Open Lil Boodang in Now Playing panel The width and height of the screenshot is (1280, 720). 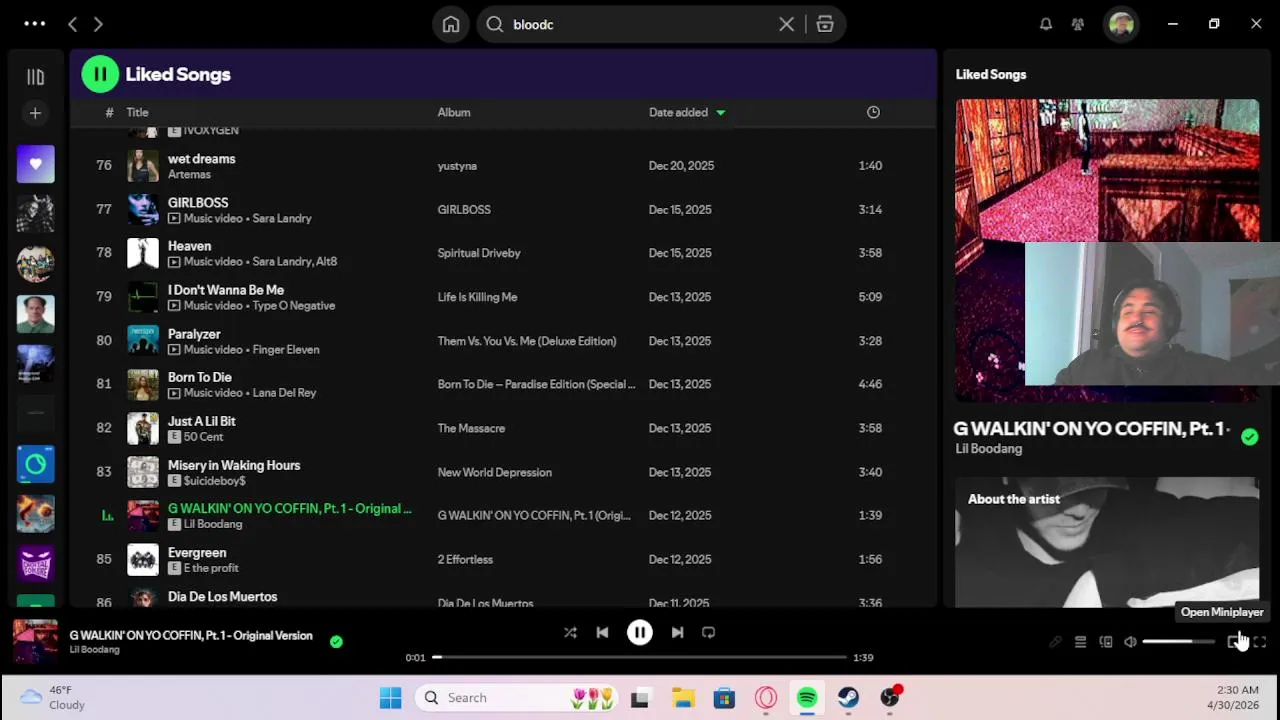click(988, 449)
